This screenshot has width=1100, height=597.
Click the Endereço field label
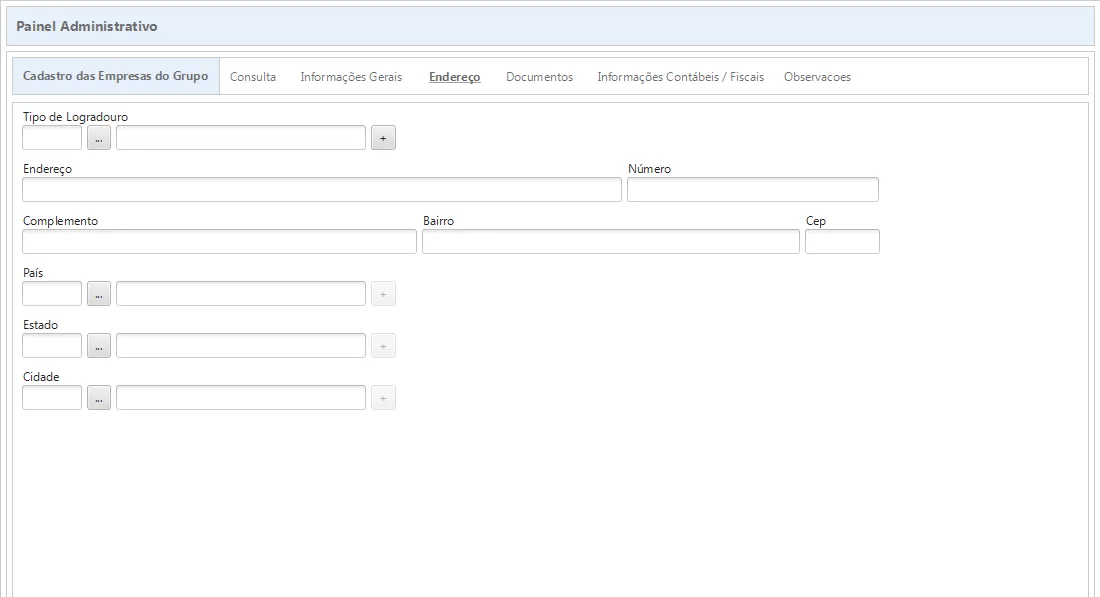point(48,169)
